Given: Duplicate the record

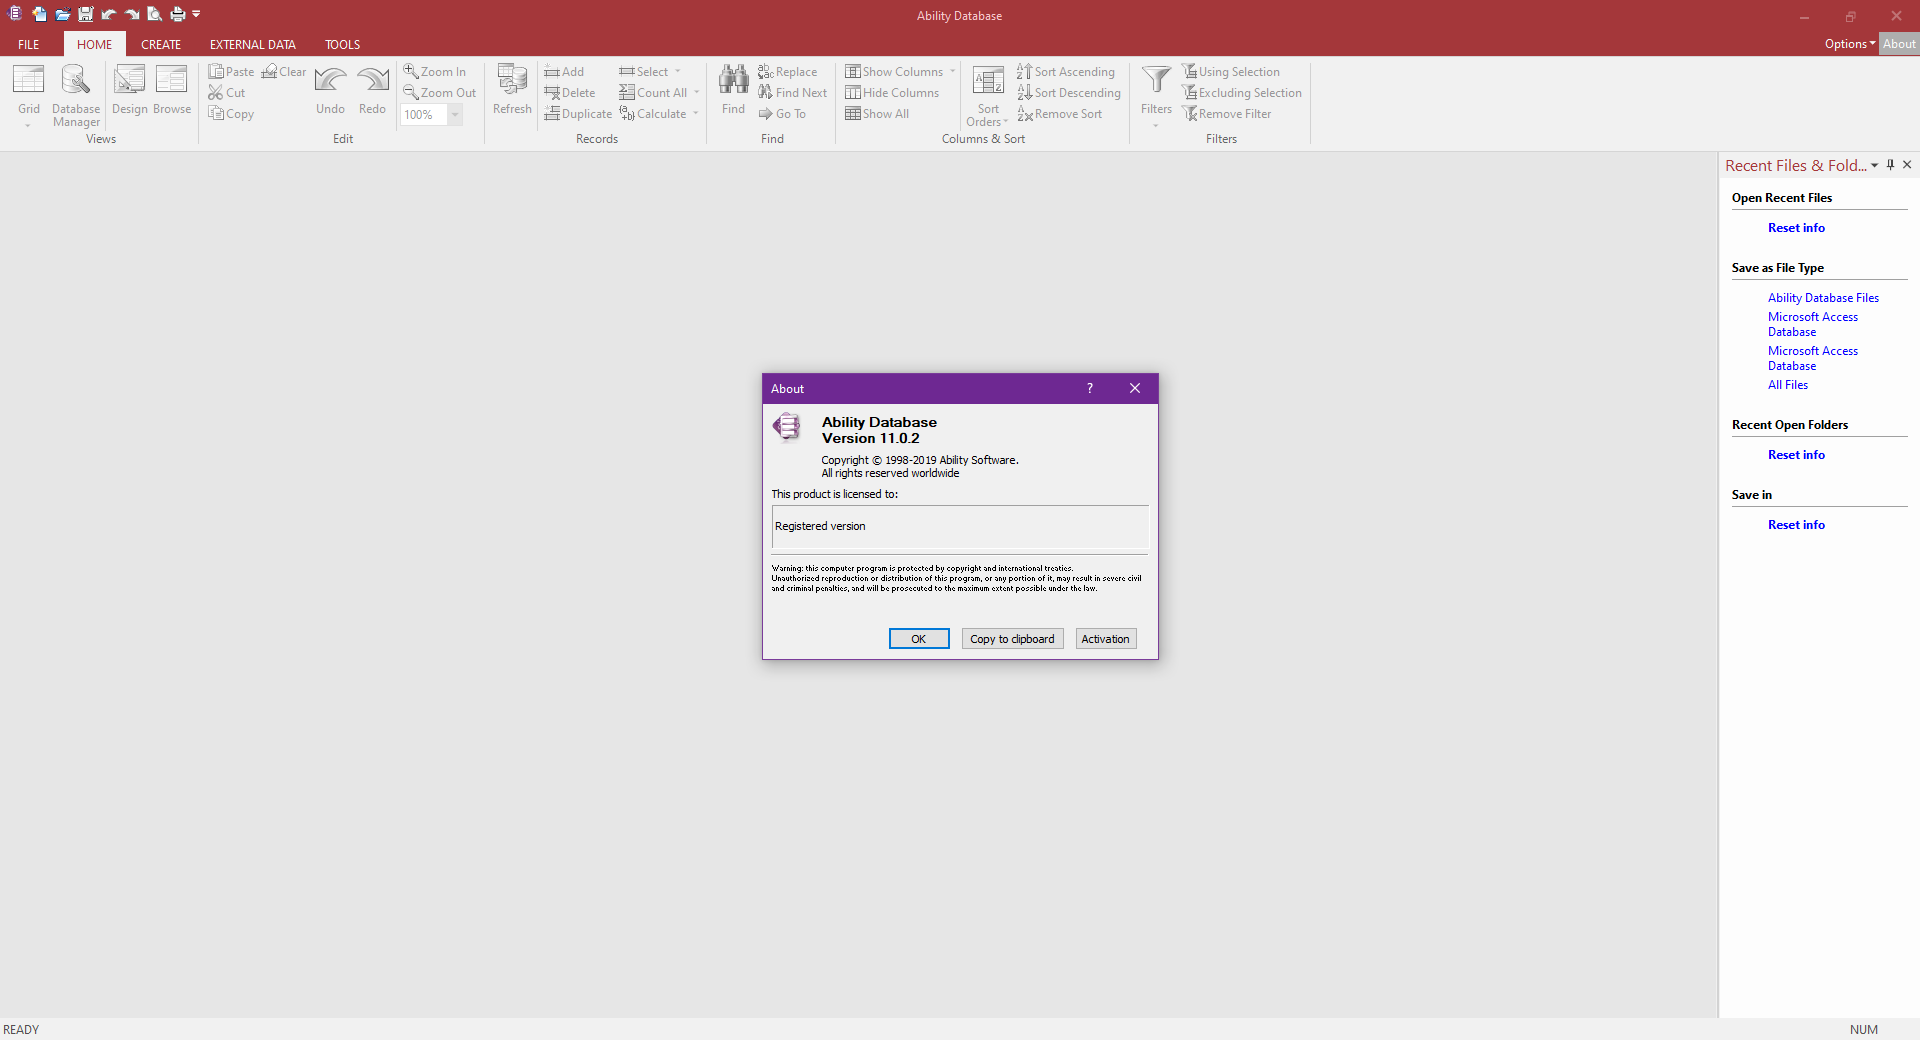Looking at the screenshot, I should click(578, 114).
